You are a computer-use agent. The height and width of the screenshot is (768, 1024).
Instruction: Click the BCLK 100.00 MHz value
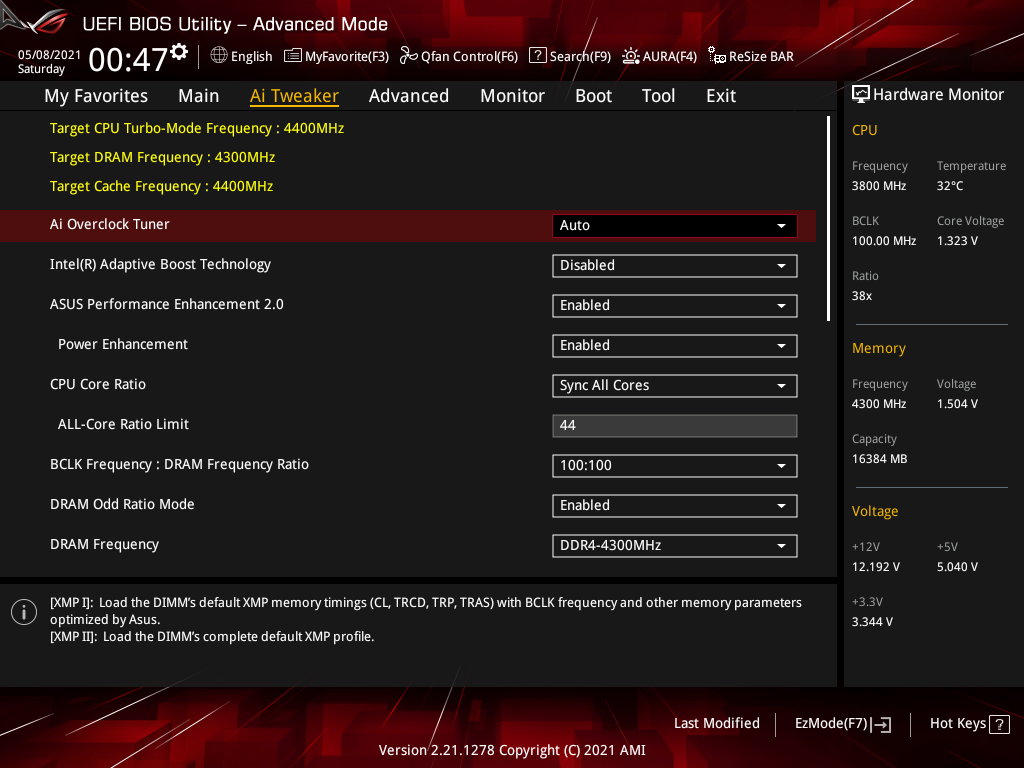click(884, 241)
